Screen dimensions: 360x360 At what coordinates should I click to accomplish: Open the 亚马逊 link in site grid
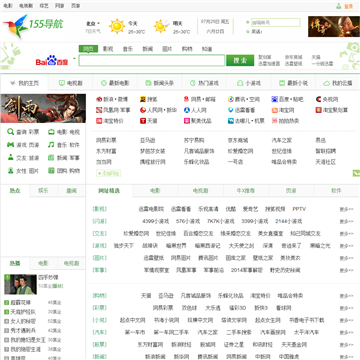(x=148, y=140)
